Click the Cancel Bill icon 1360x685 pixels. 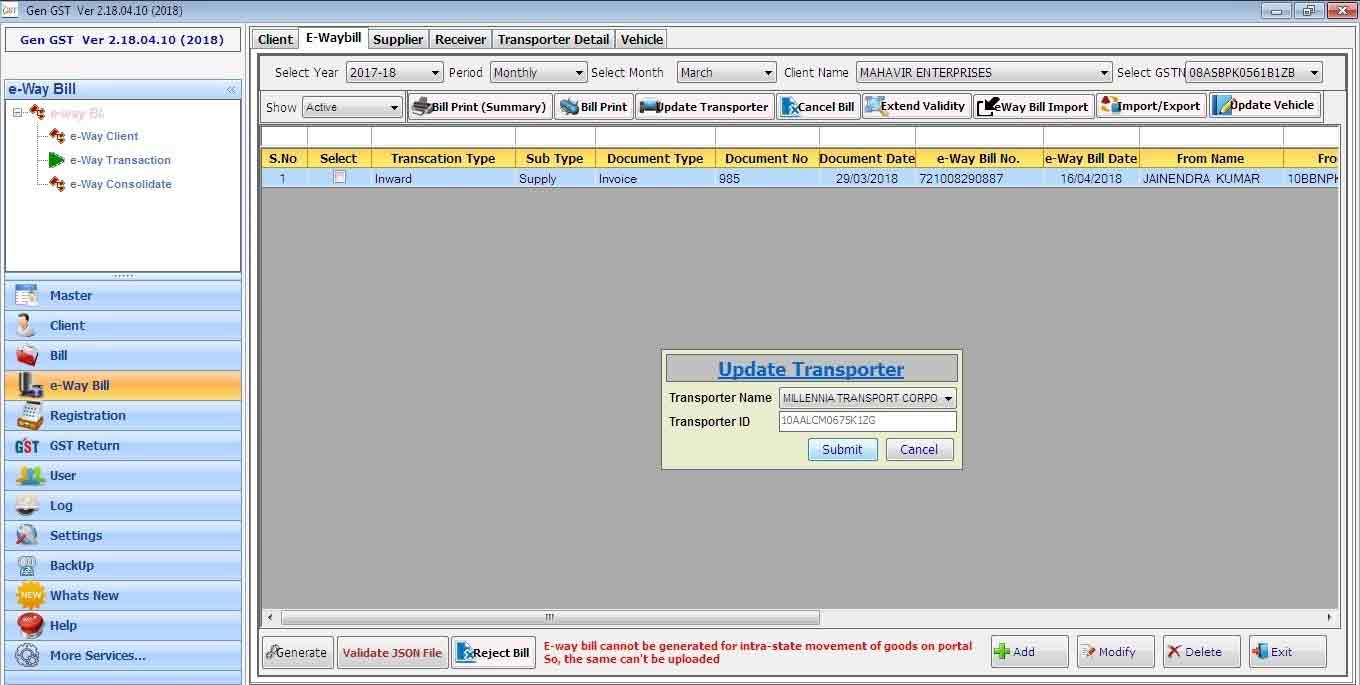pyautogui.click(x=788, y=107)
